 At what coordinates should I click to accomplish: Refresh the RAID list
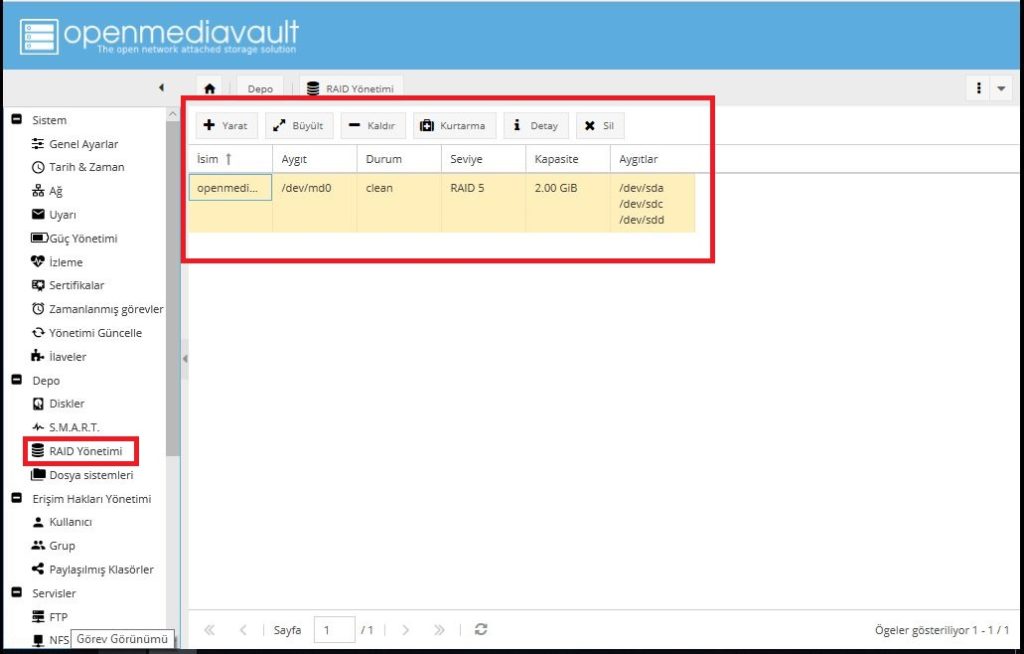point(481,629)
